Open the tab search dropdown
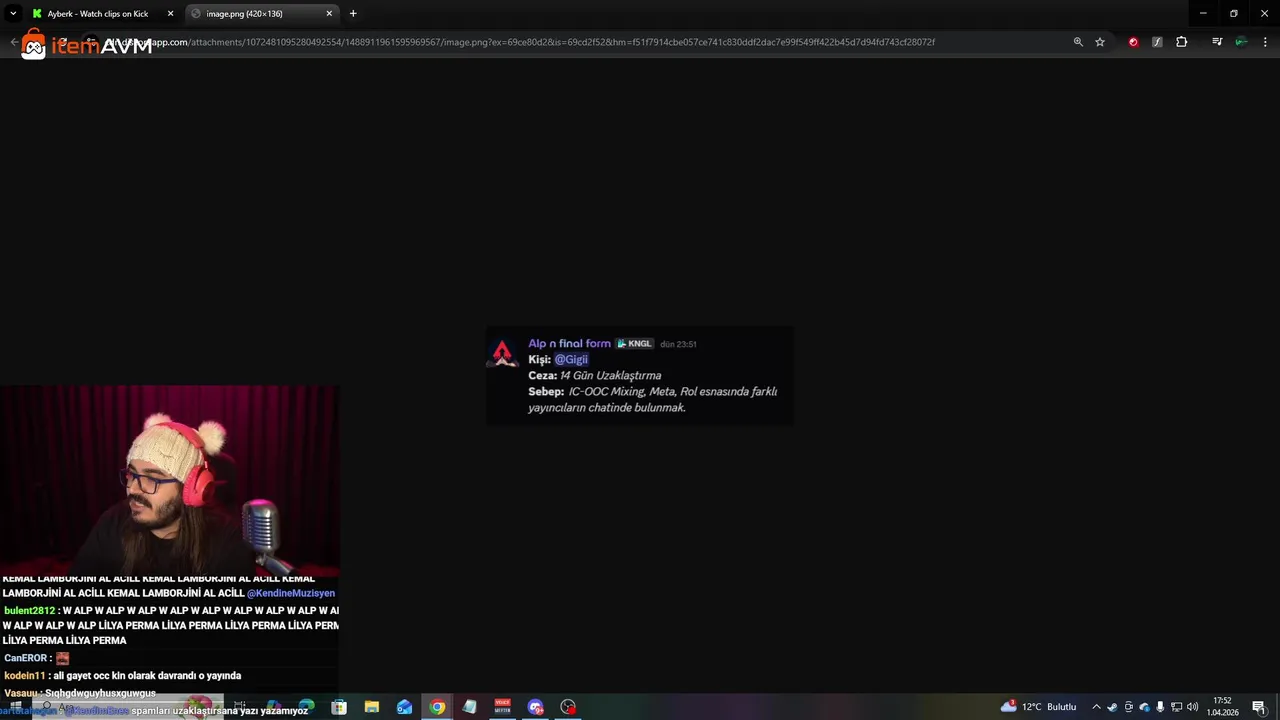This screenshot has height=720, width=1280. [x=13, y=14]
